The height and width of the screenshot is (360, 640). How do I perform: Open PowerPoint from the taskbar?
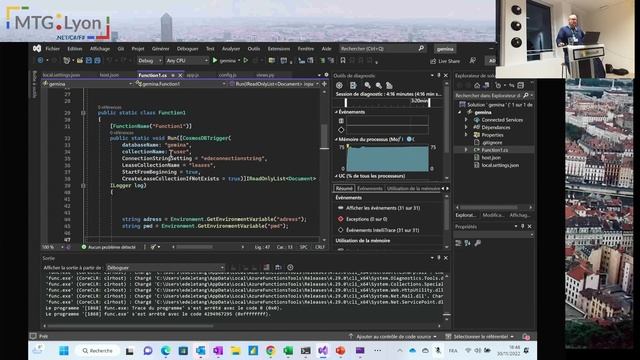coord(340,351)
